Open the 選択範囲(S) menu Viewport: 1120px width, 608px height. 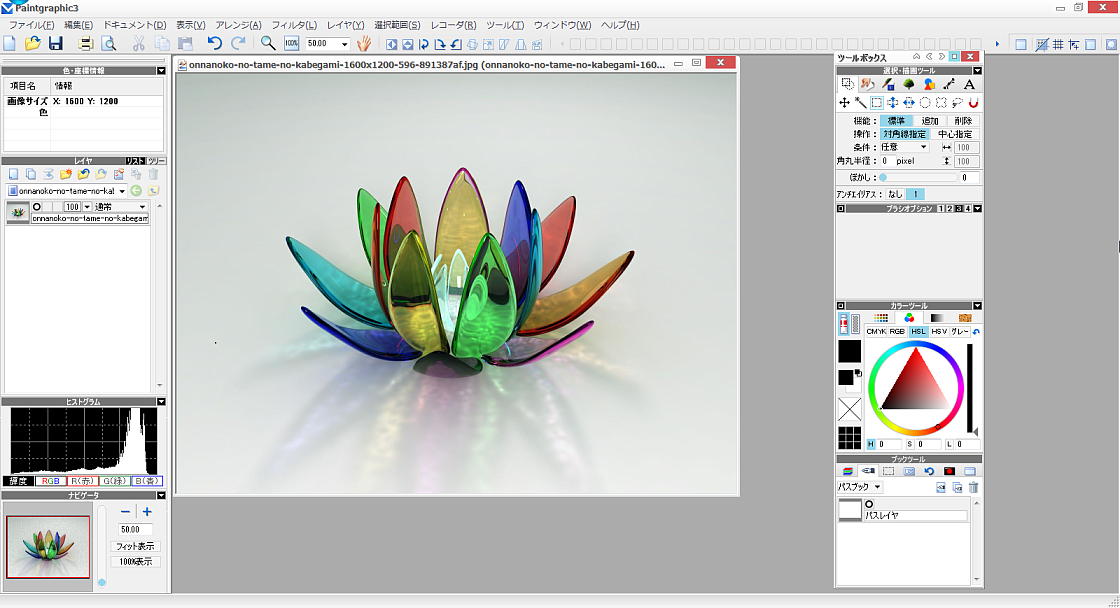tap(397, 25)
